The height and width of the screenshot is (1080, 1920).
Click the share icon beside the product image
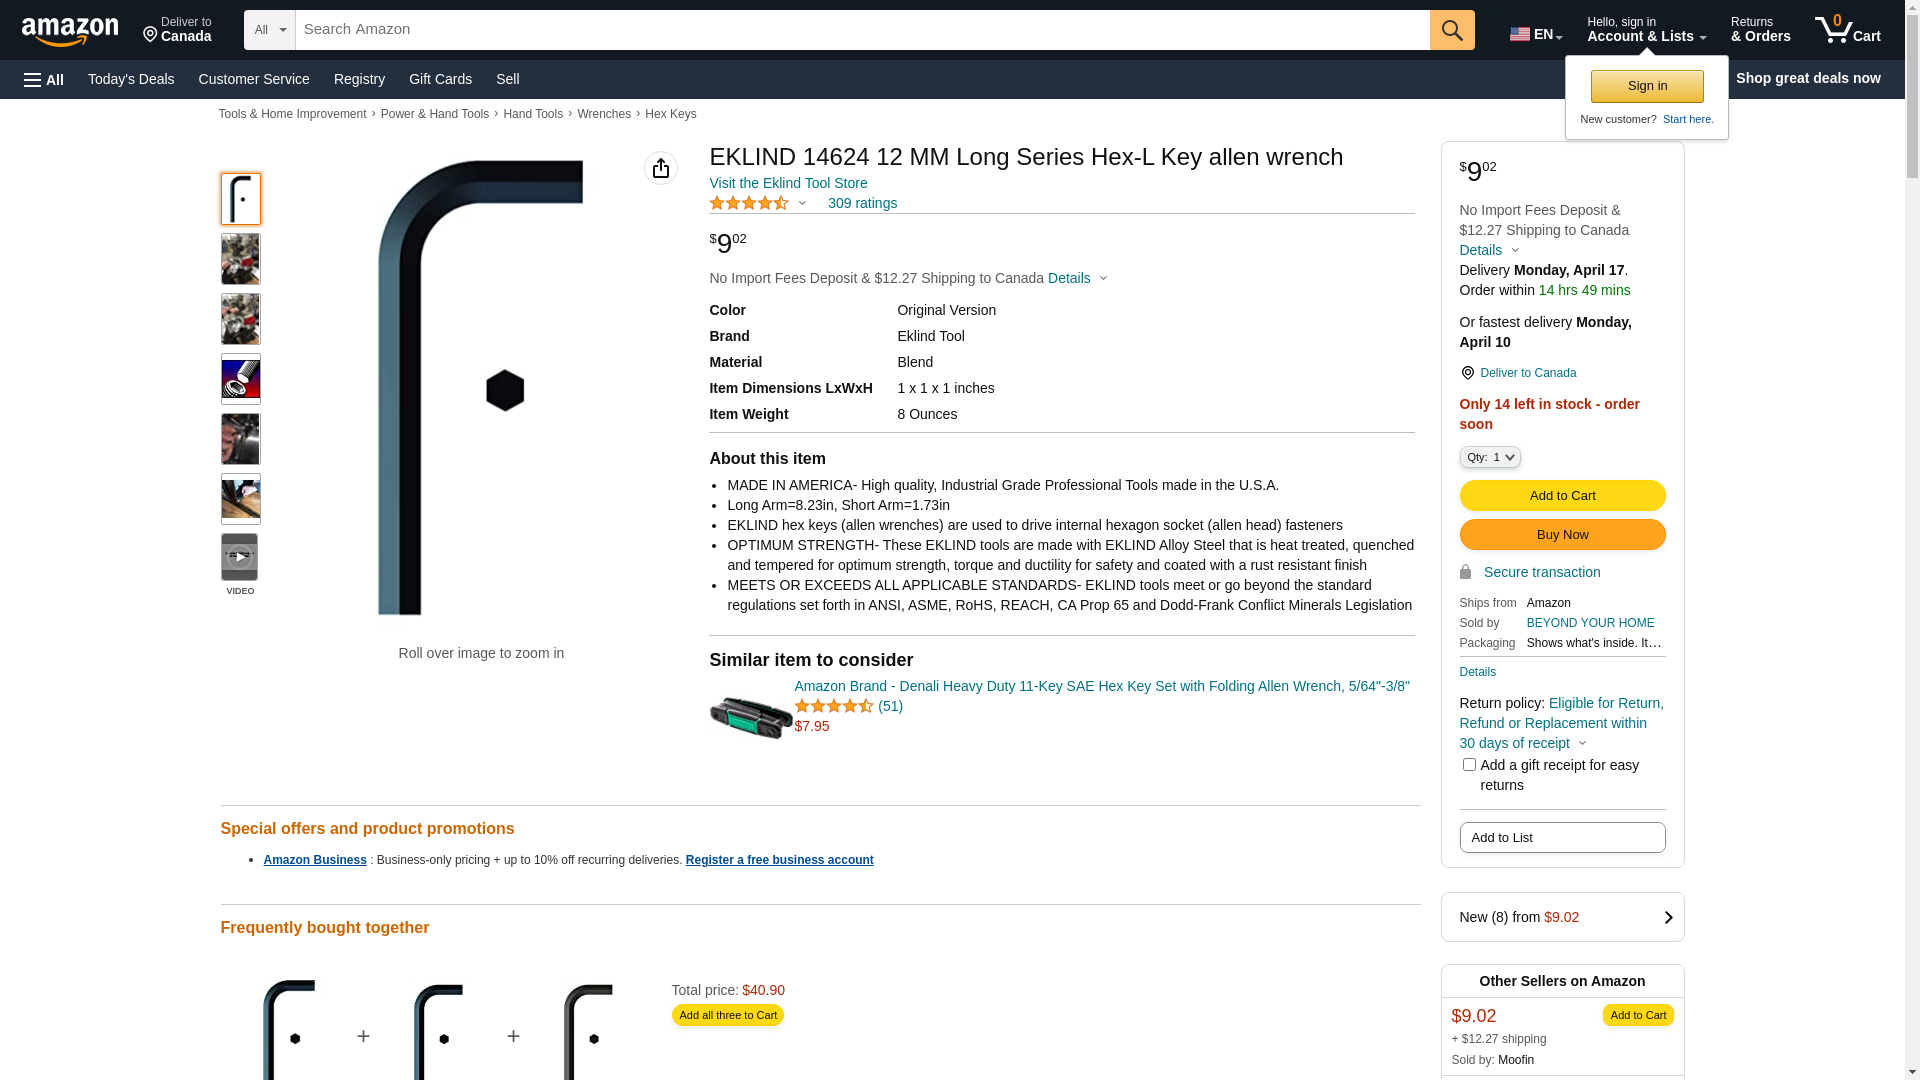coord(660,168)
